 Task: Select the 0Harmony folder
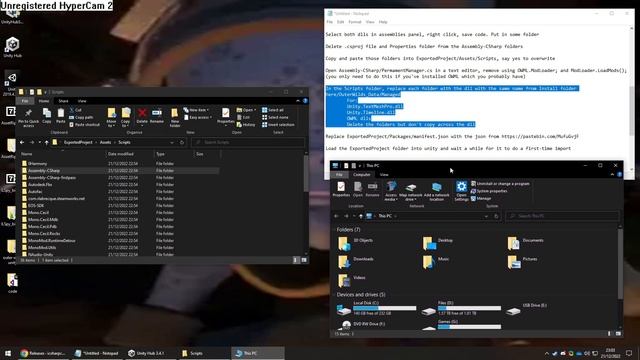point(38,164)
